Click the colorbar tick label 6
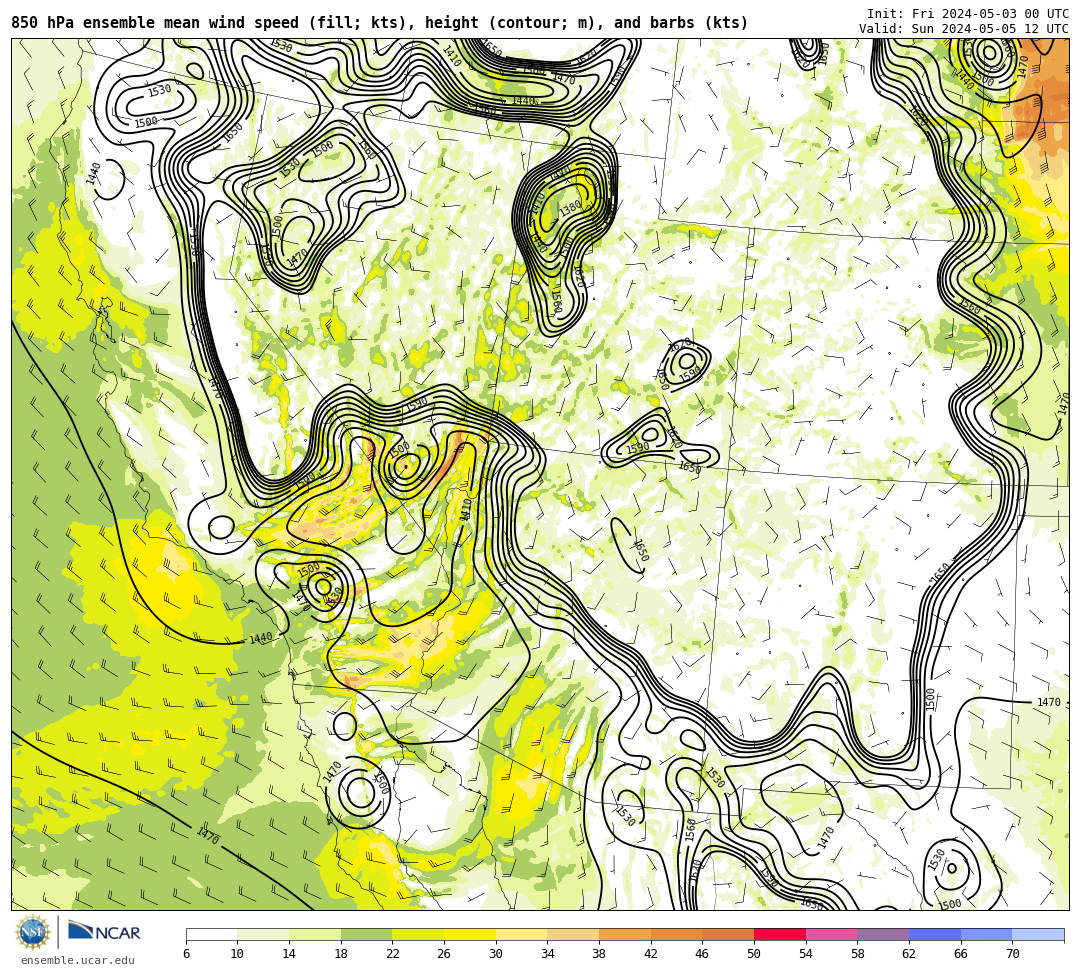 tap(186, 954)
